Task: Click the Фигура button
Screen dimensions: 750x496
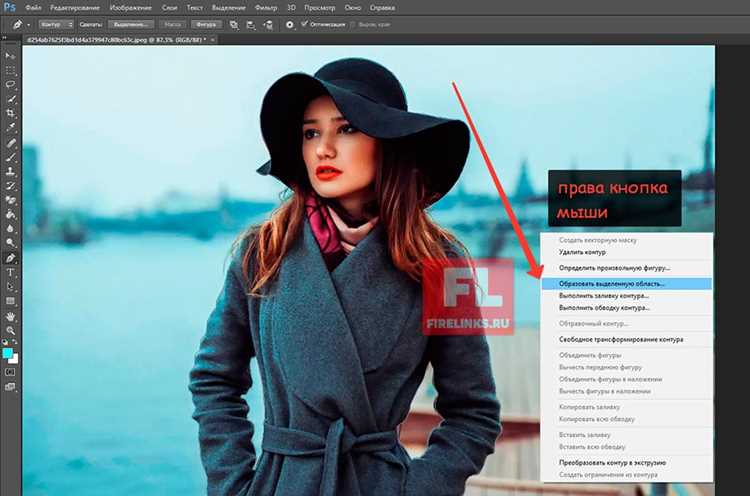Action: point(206,24)
